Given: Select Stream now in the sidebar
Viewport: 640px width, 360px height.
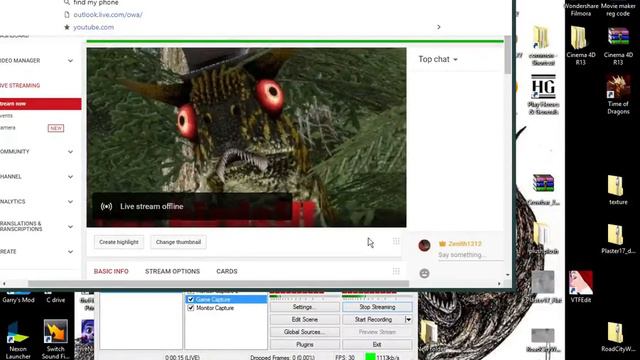Looking at the screenshot, I should pos(40,104).
